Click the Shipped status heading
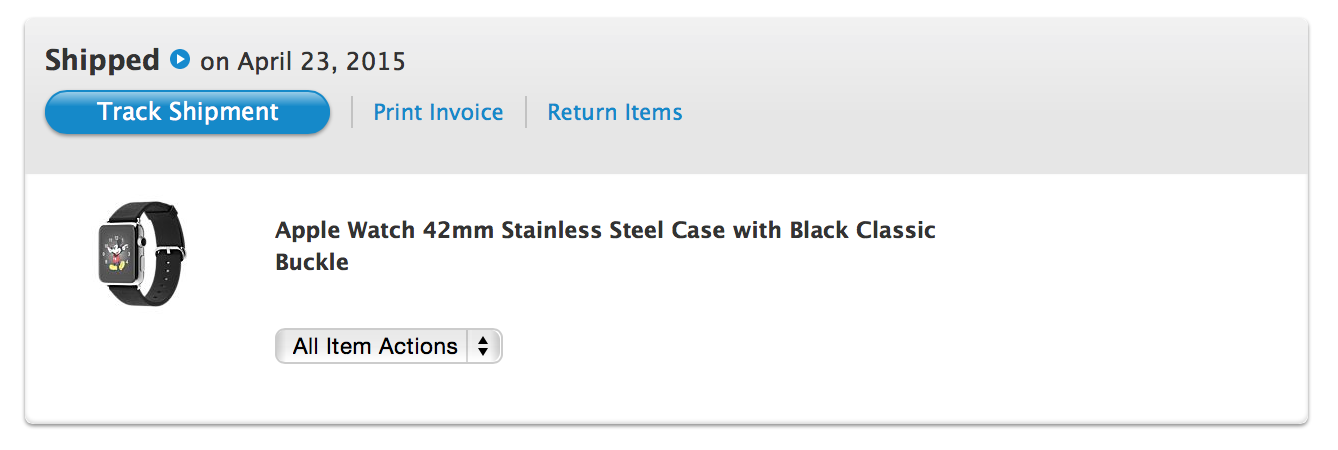The width and height of the screenshot is (1338, 450). pos(102,60)
